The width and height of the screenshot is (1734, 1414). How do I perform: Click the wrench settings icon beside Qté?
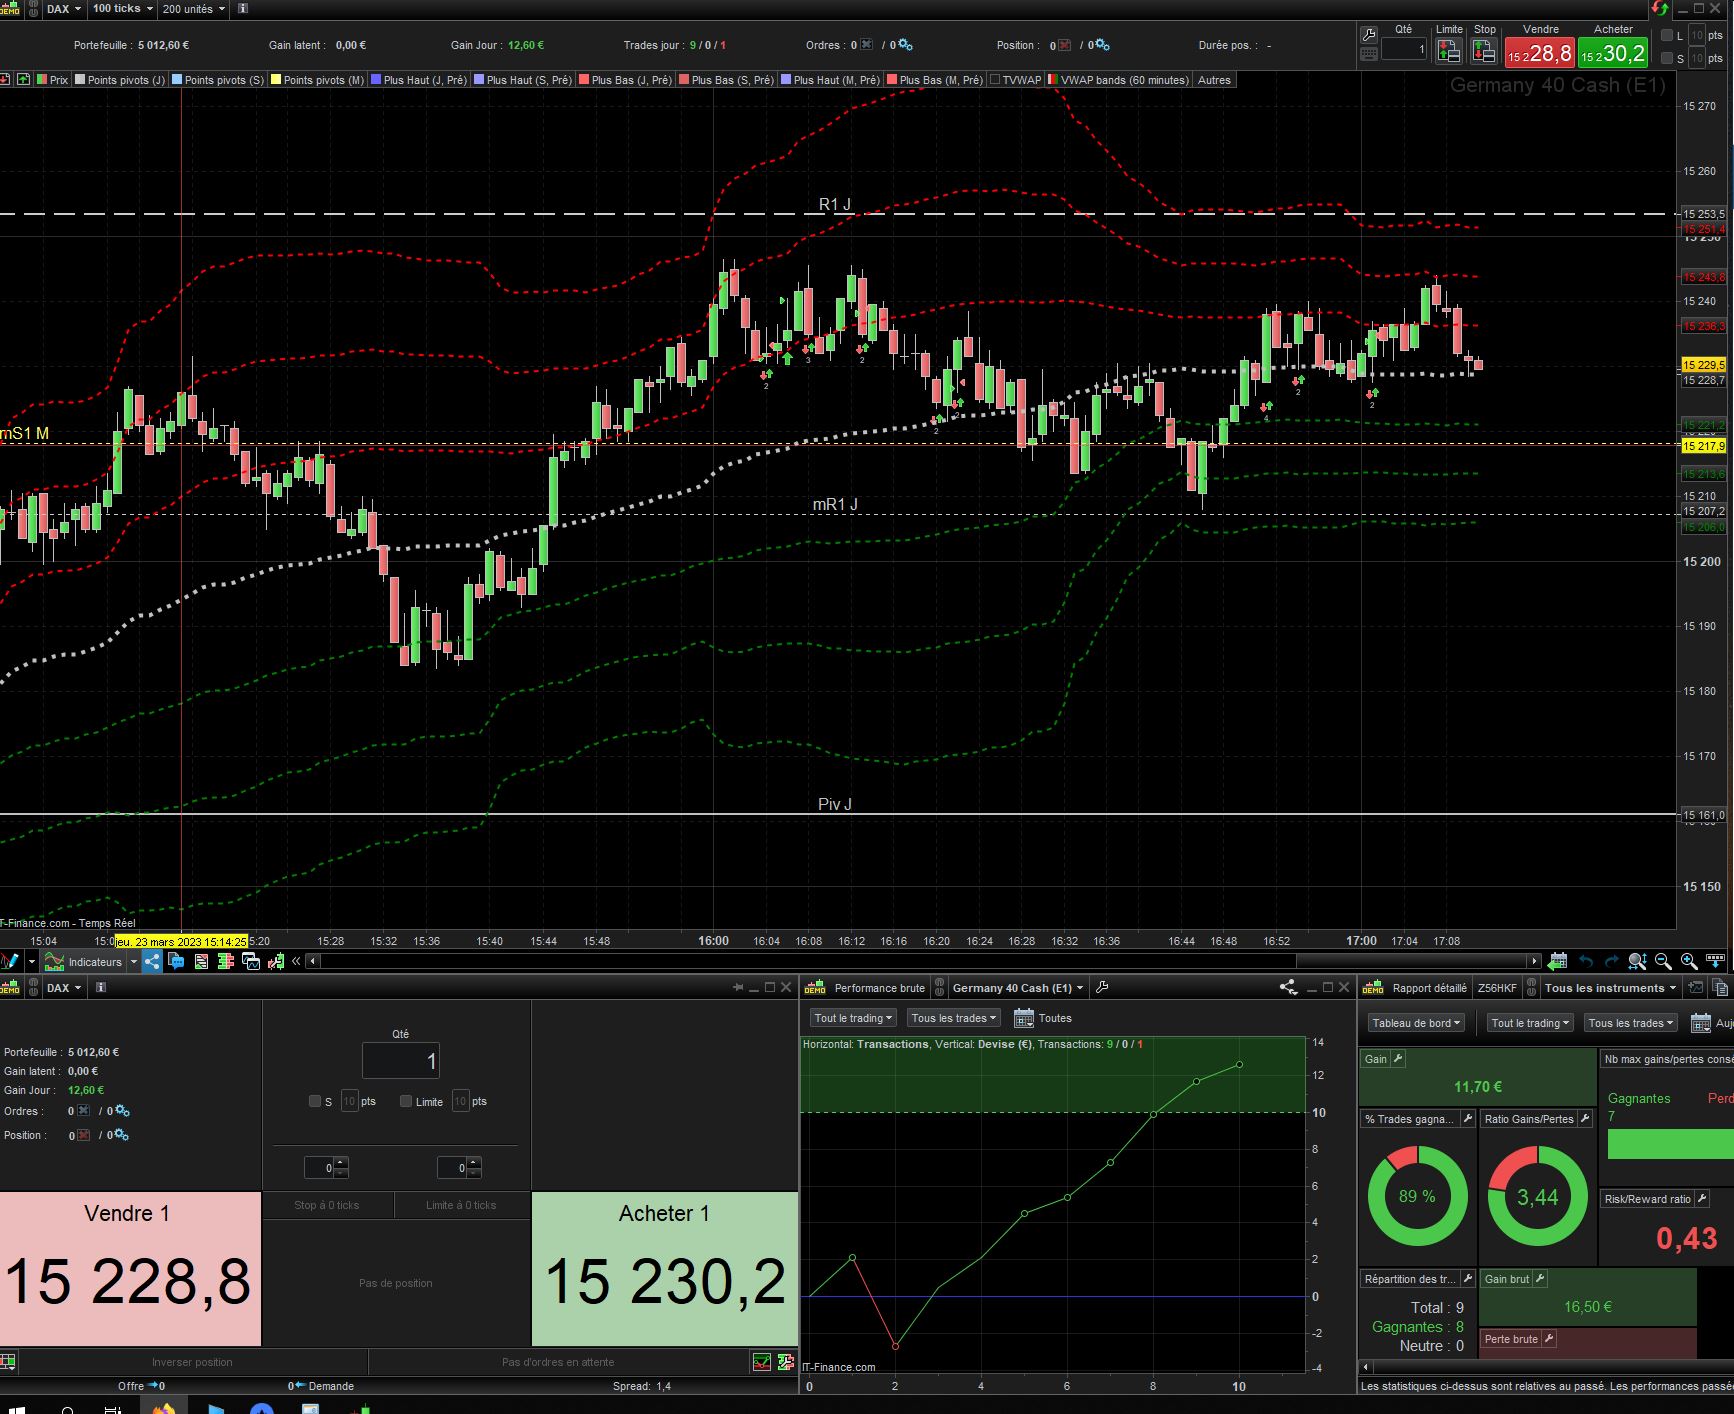click(1369, 34)
